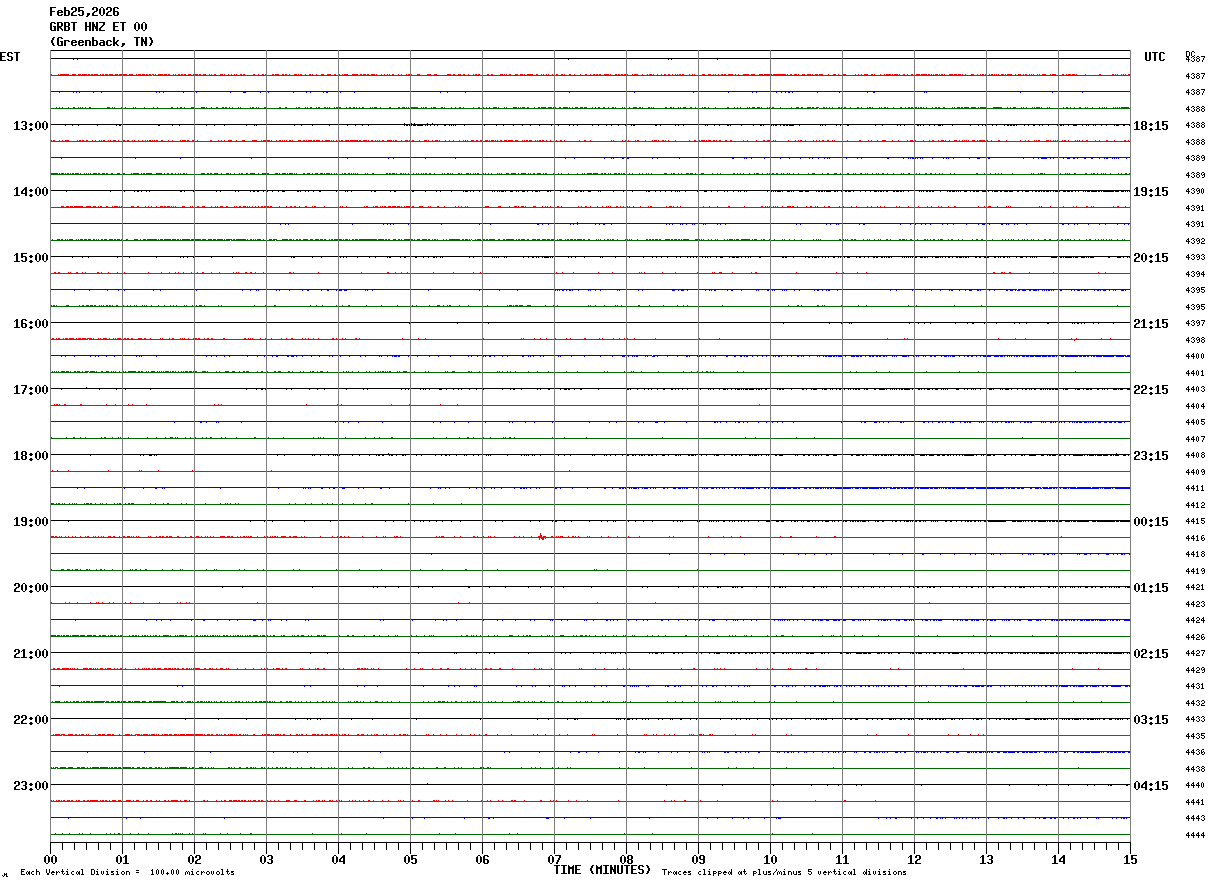This screenshot has width=1210, height=886.
Task: Click the TIME (MINUTES) axis title
Action: [602, 870]
